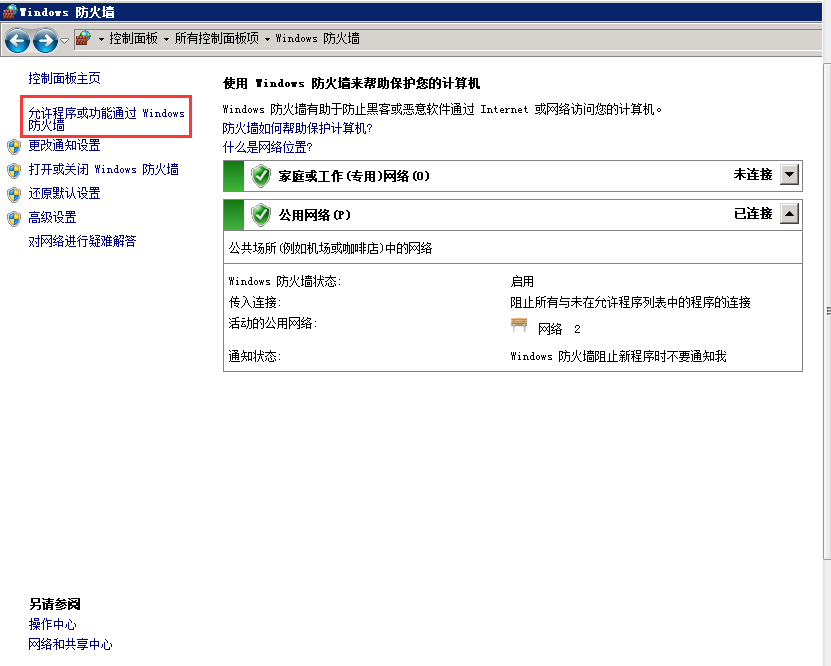Image resolution: width=831 pixels, height=666 pixels.
Task: Click the green shield icon for 公用网络
Action: [261, 214]
